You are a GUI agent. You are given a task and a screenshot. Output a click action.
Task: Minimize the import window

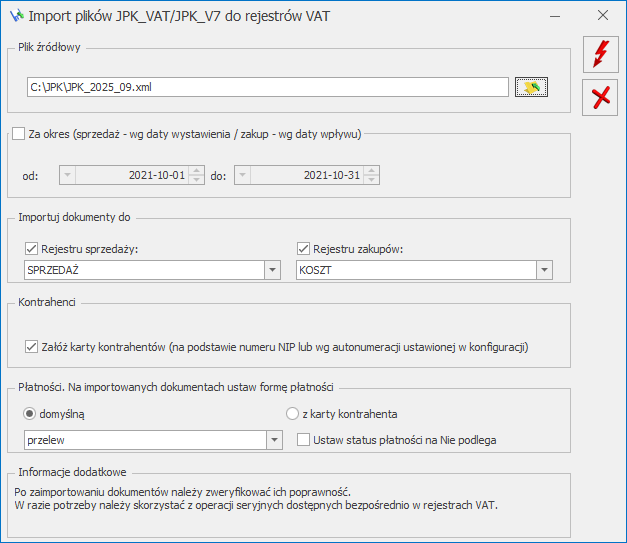click(x=555, y=16)
